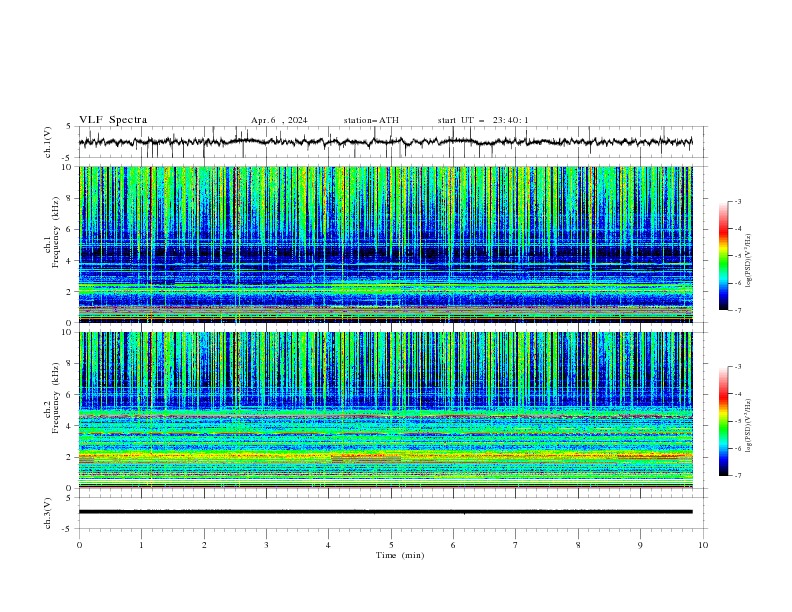The height and width of the screenshot is (612, 792).
Task: Click the ch.2 colorbar 'log(PSD)(V²/Hz)' label
Action: point(749,426)
